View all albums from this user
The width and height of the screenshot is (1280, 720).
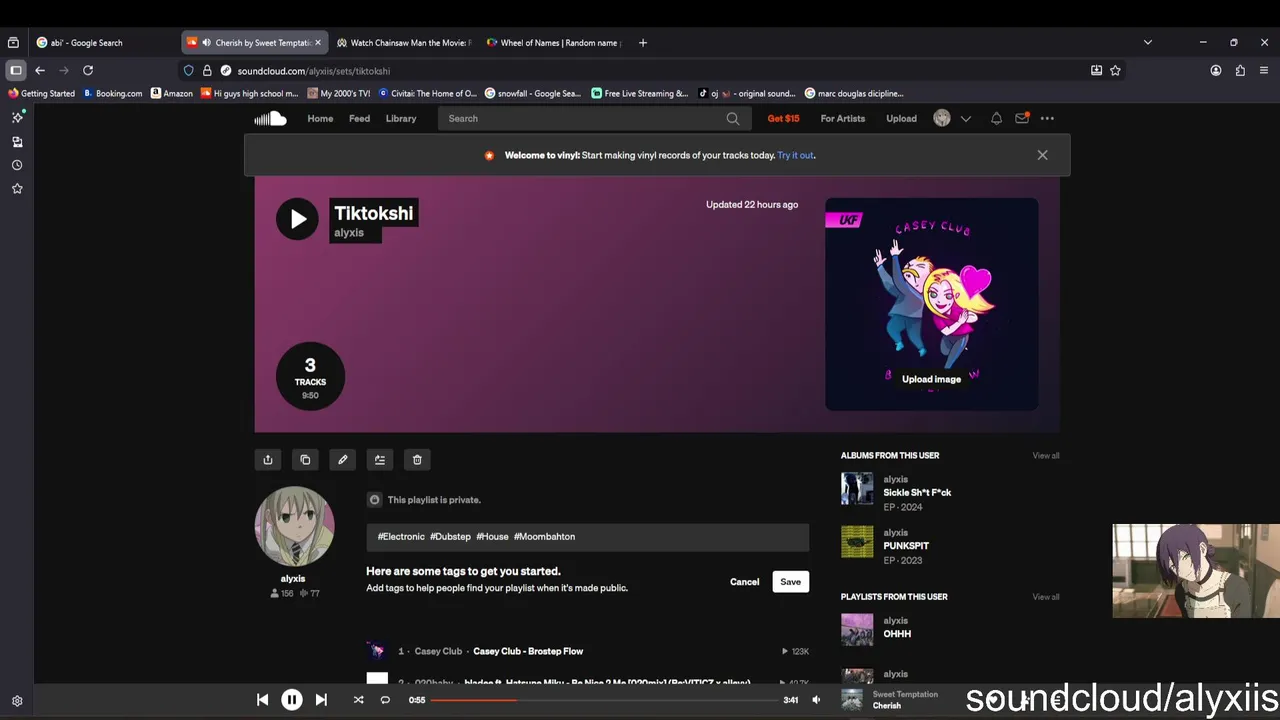click(x=1045, y=456)
